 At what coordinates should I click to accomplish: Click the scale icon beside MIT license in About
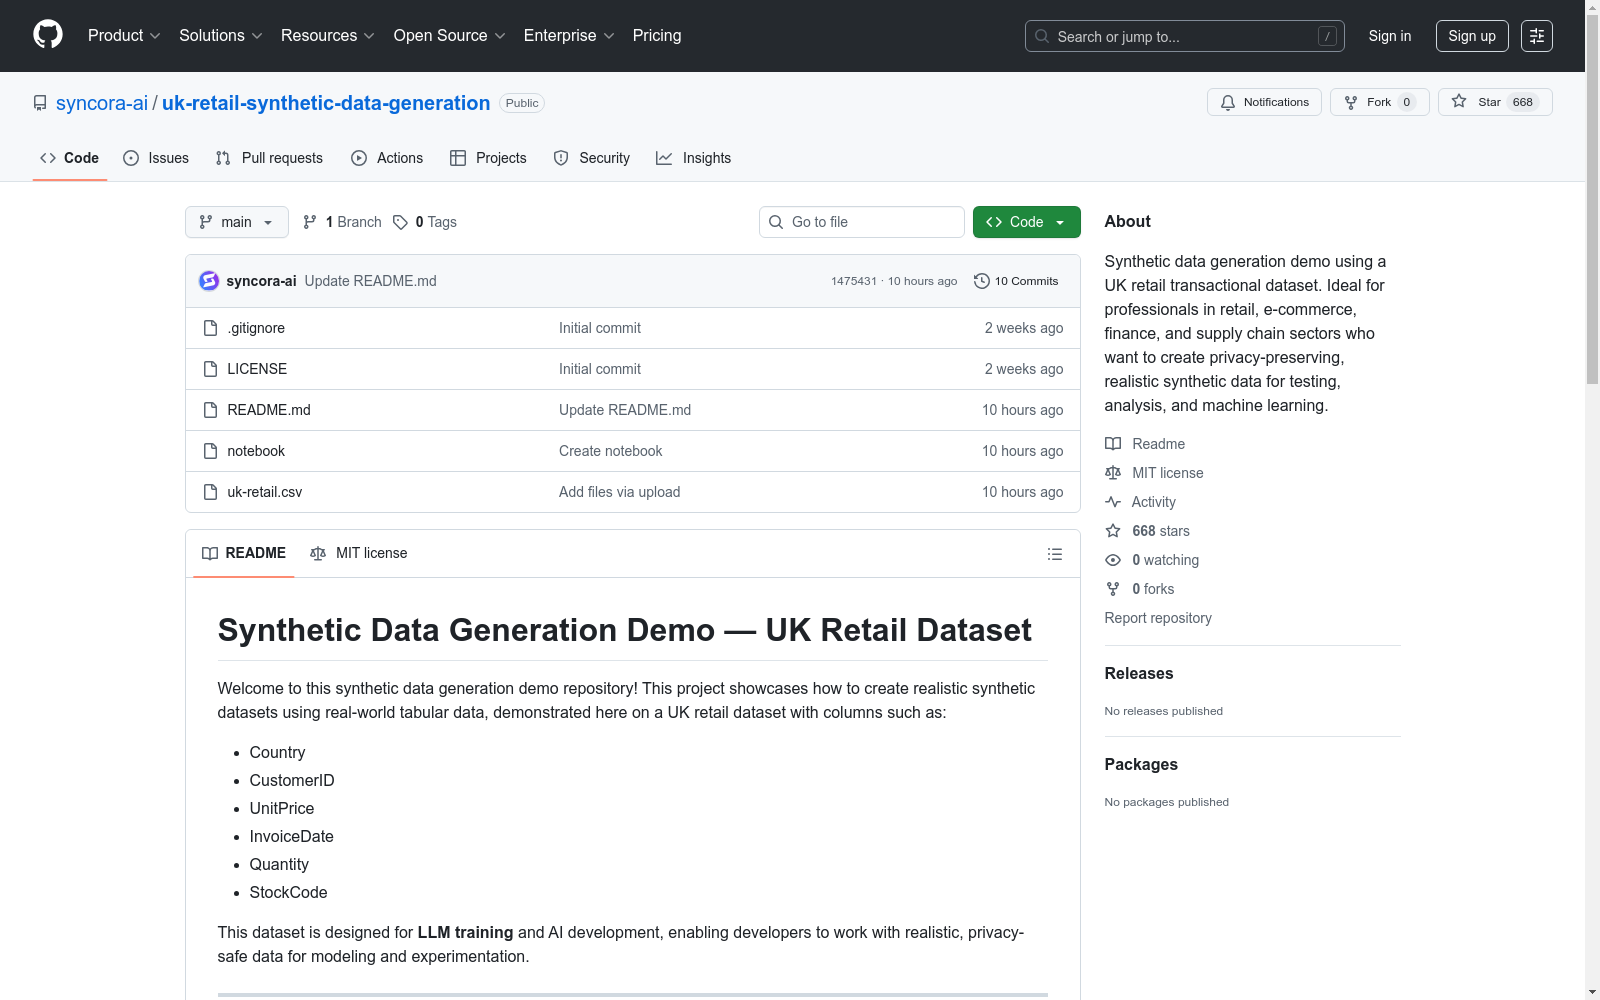pos(1113,473)
